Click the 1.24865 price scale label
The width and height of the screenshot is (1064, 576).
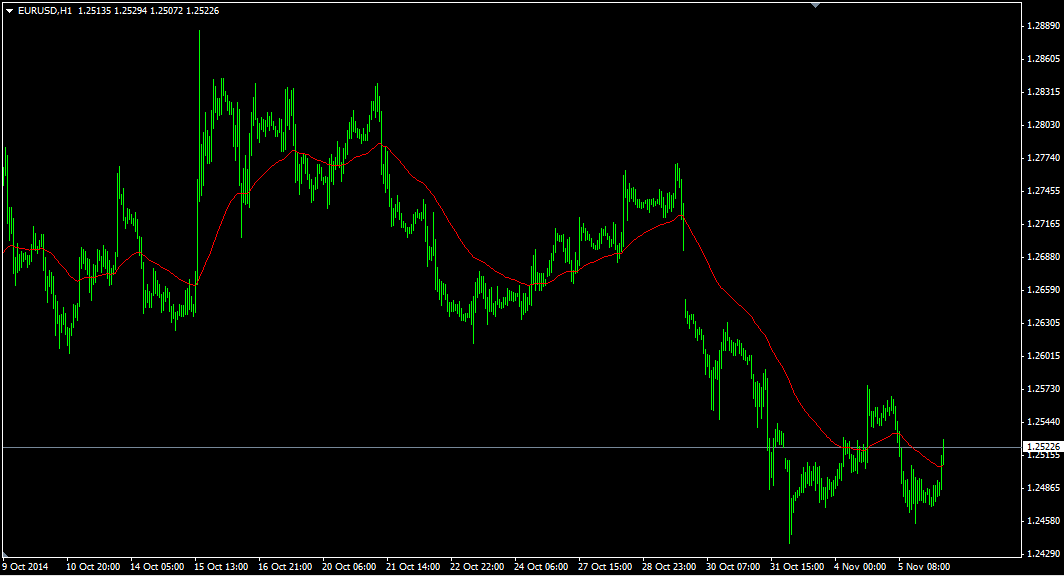[x=1043, y=488]
